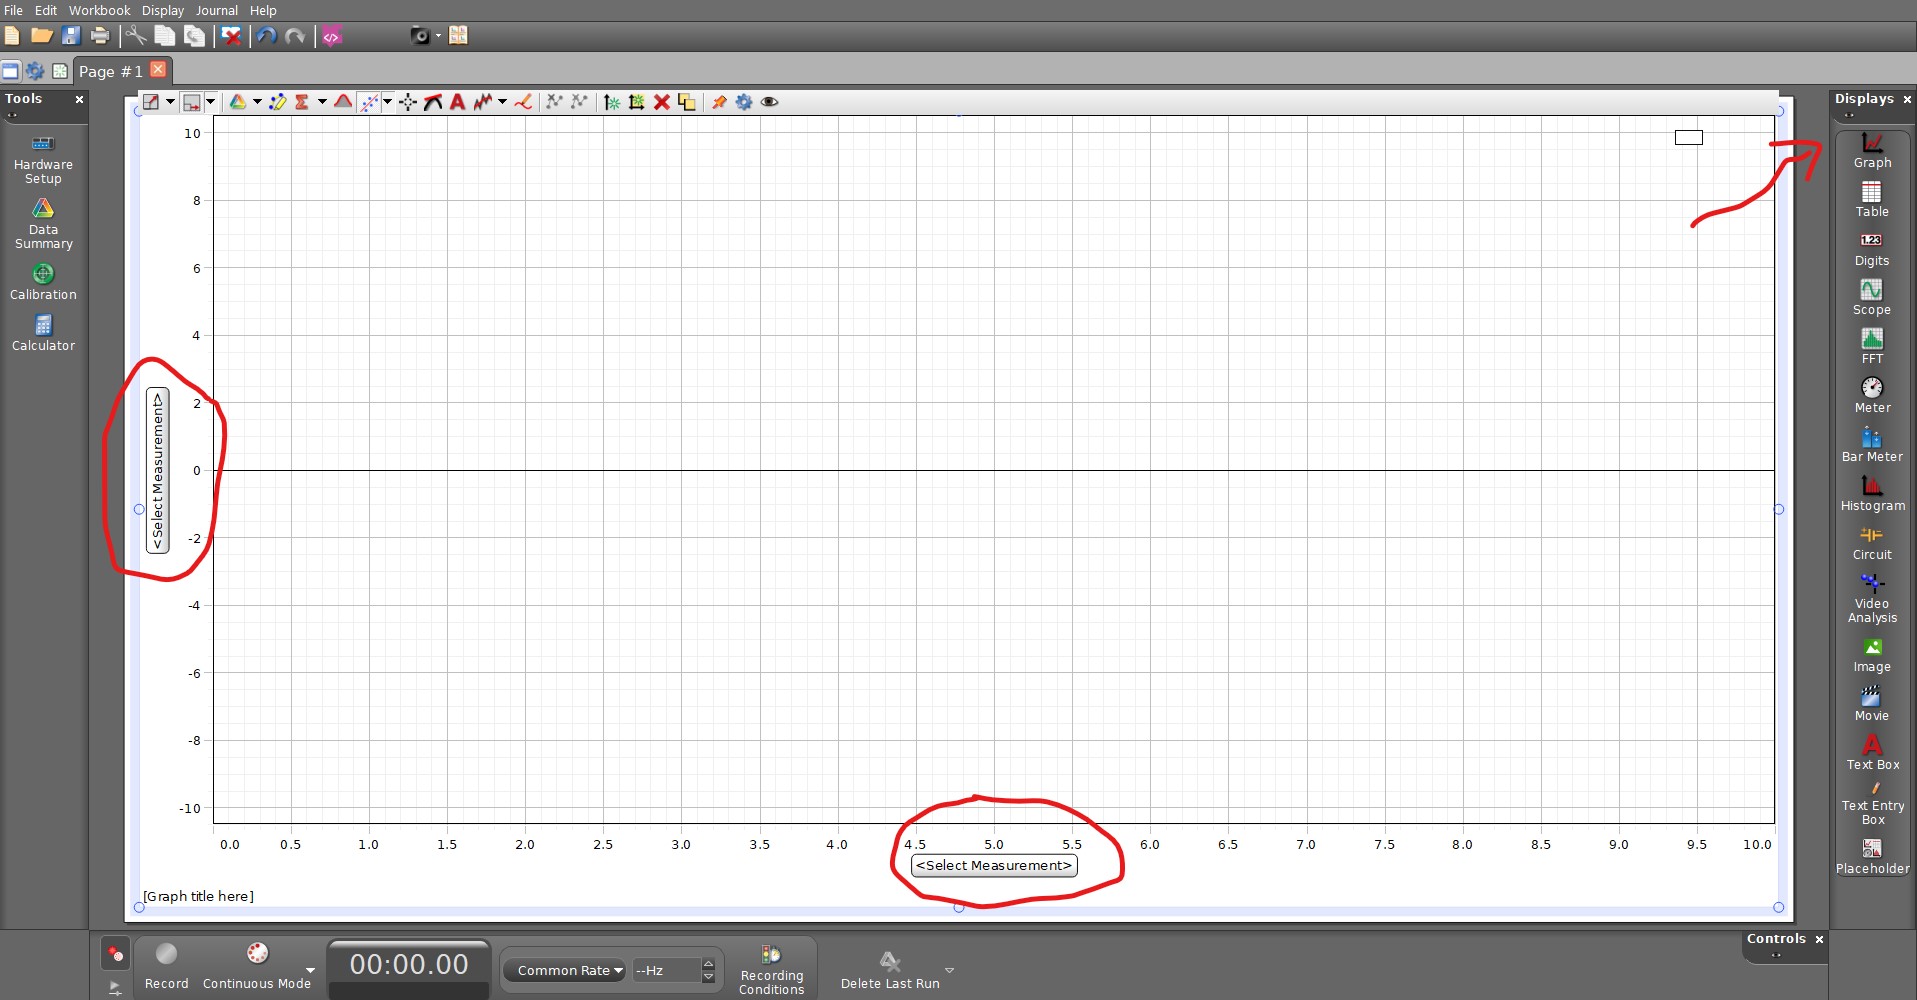
Task: Open the graph properties gear icon
Action: point(744,102)
